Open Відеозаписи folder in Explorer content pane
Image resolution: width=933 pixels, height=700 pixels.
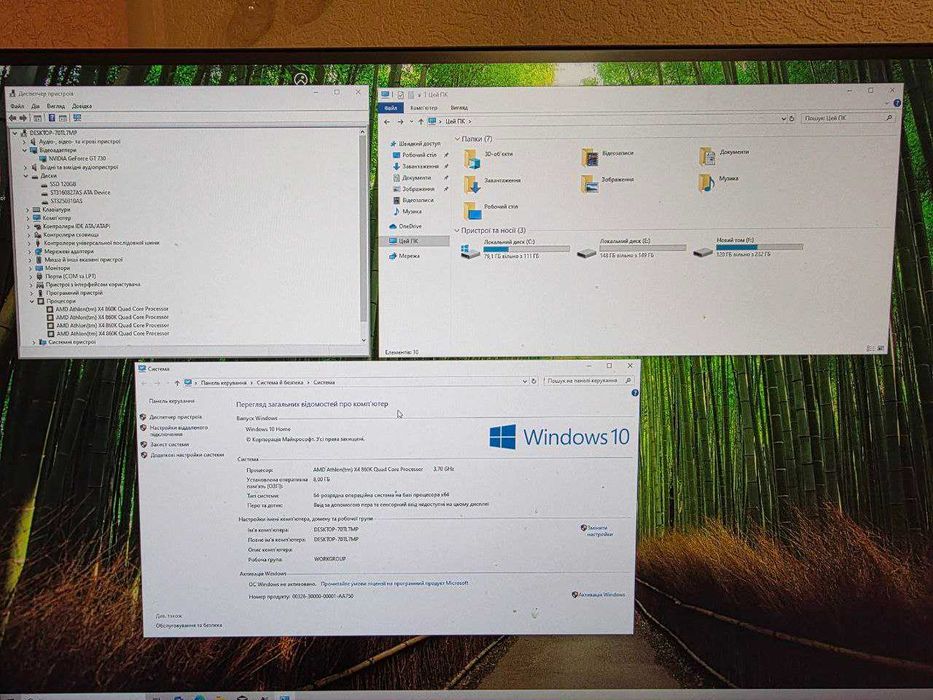pyautogui.click(x=608, y=157)
